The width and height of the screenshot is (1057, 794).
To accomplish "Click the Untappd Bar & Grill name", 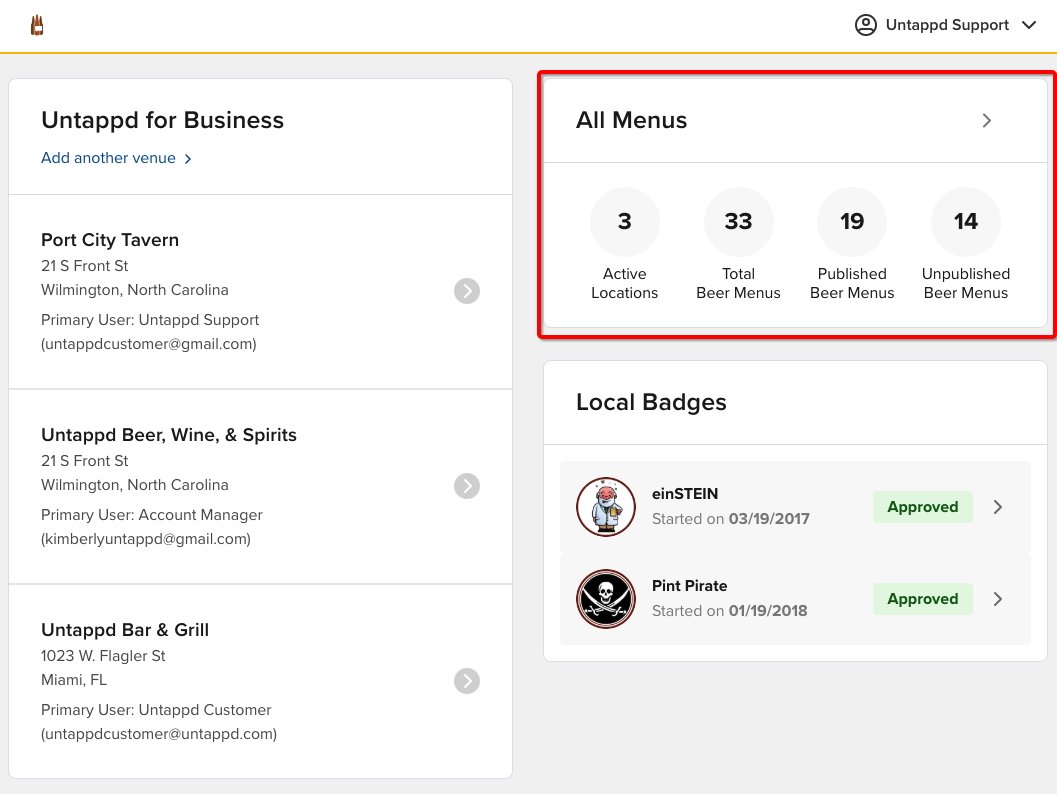I will [125, 630].
